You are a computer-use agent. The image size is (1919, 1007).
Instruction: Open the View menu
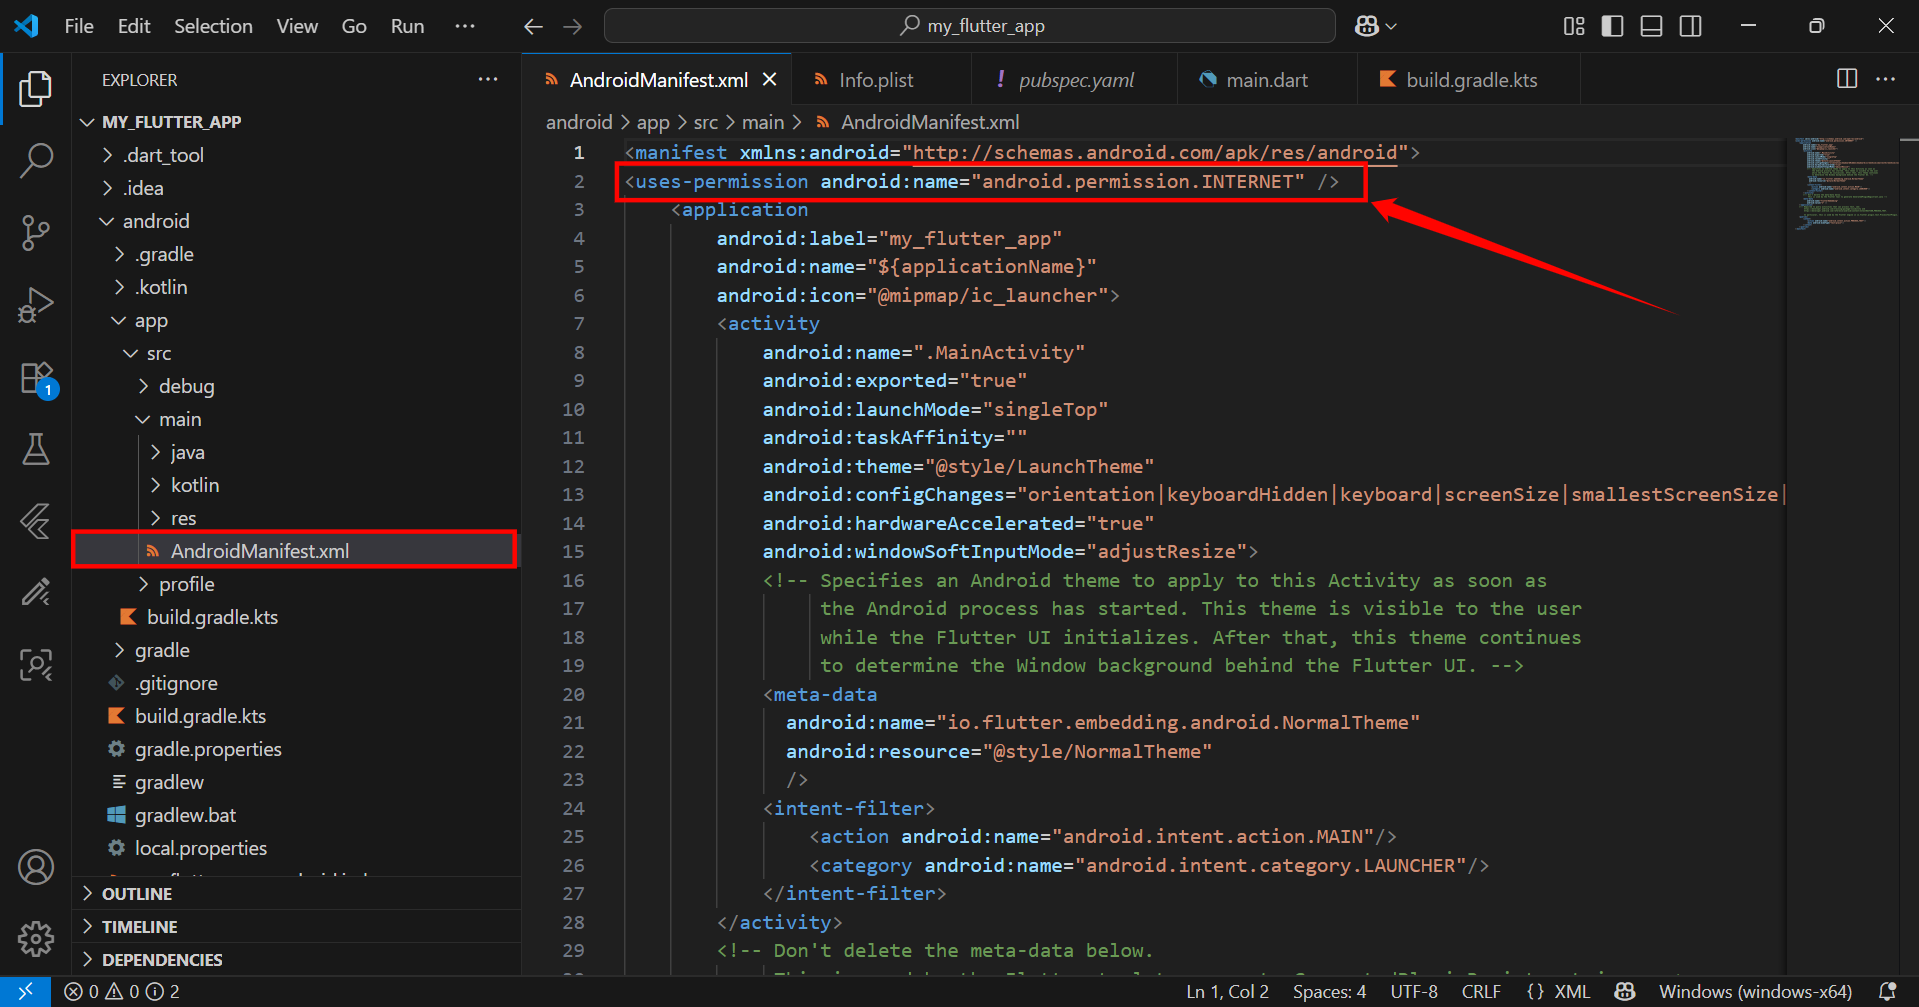[297, 26]
